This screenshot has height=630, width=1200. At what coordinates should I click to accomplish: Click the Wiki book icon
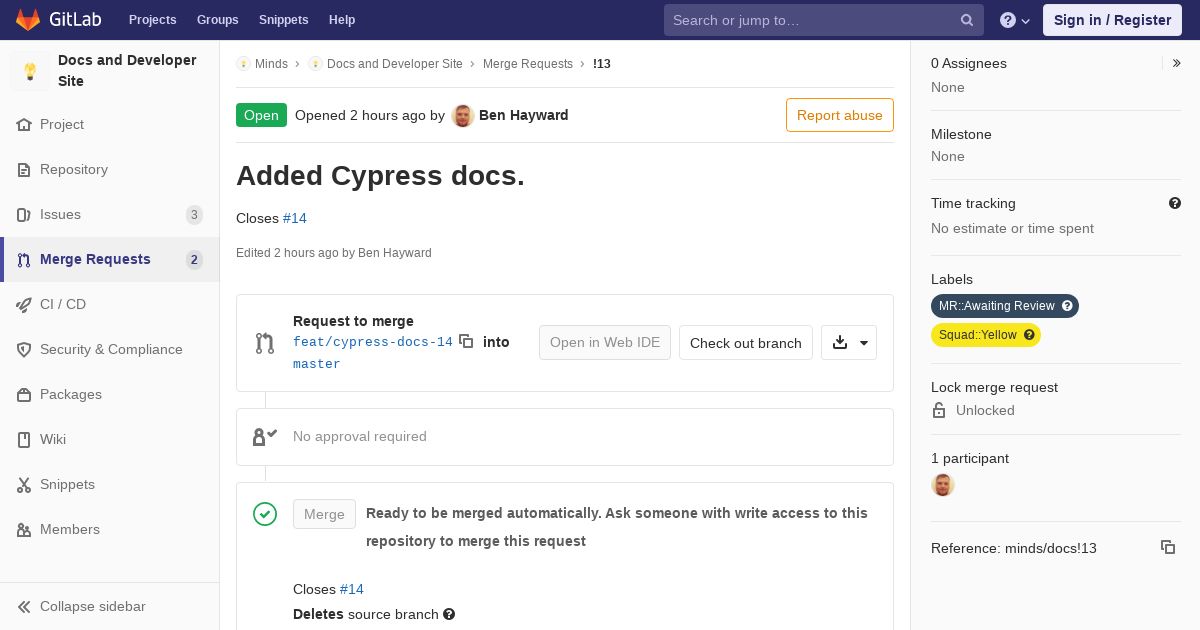pyautogui.click(x=24, y=440)
